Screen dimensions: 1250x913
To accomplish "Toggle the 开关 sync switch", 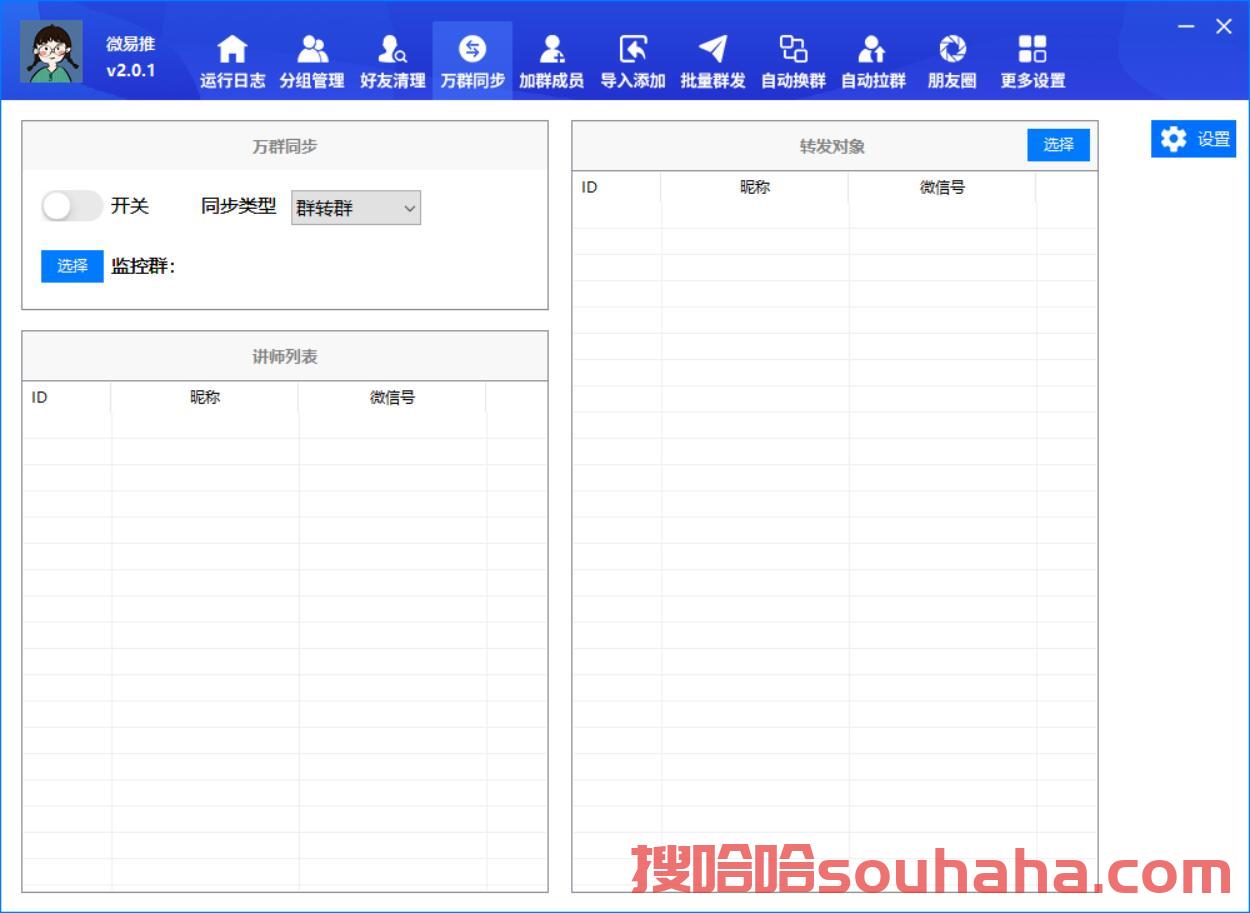I will tap(71, 206).
